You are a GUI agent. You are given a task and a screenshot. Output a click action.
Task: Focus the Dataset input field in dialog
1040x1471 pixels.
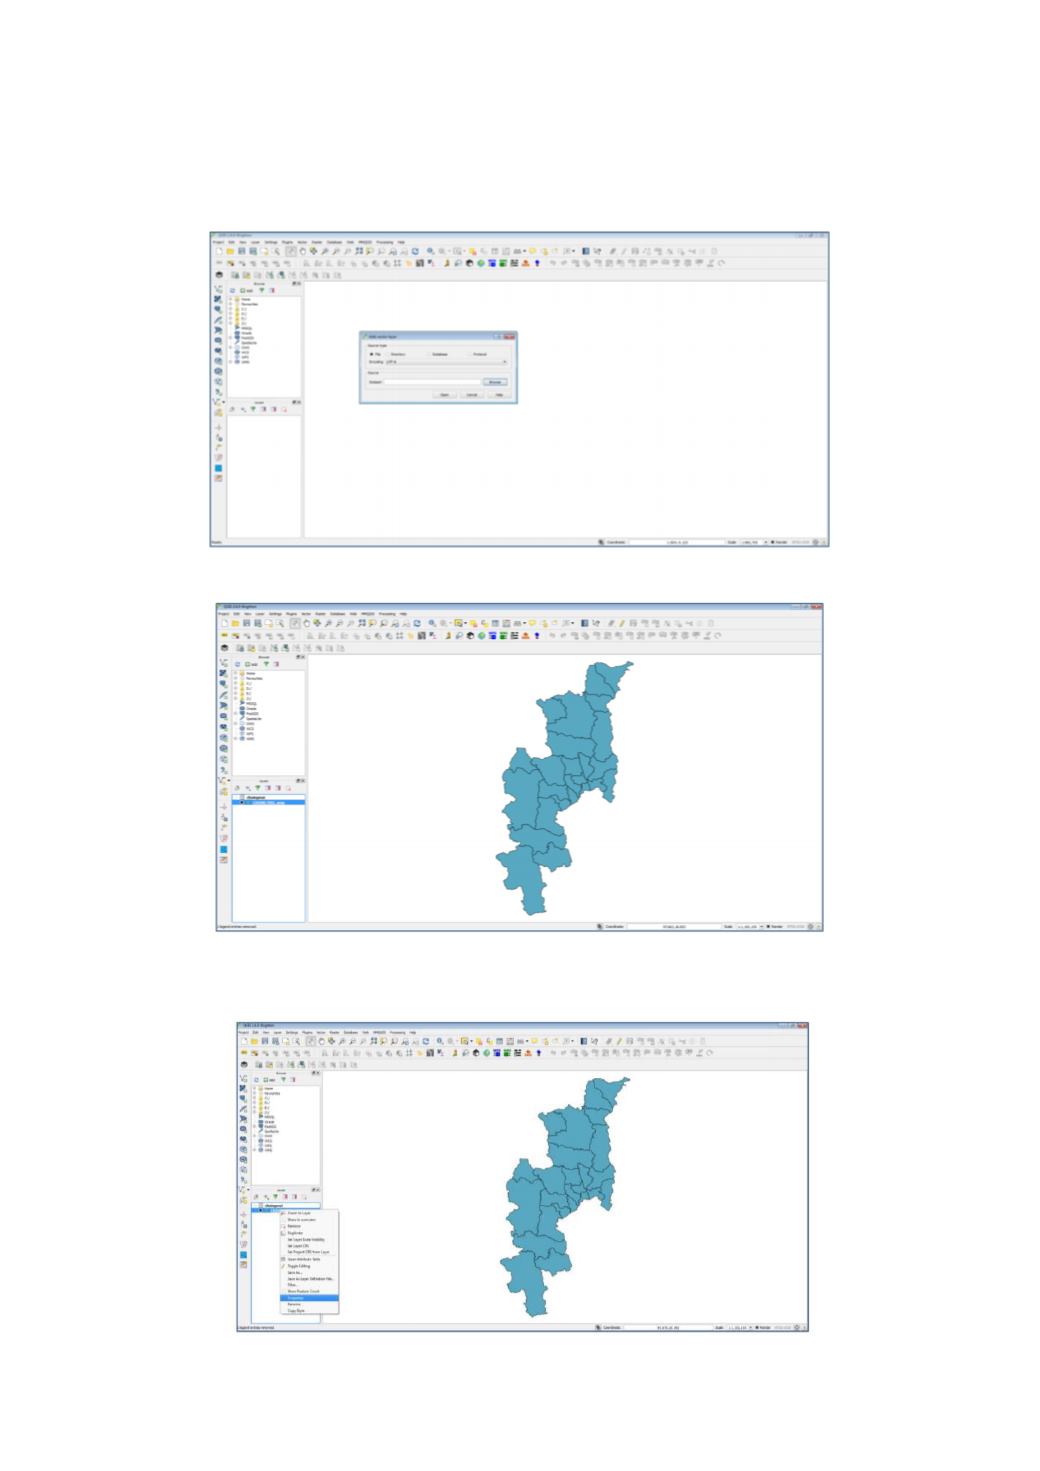point(432,382)
